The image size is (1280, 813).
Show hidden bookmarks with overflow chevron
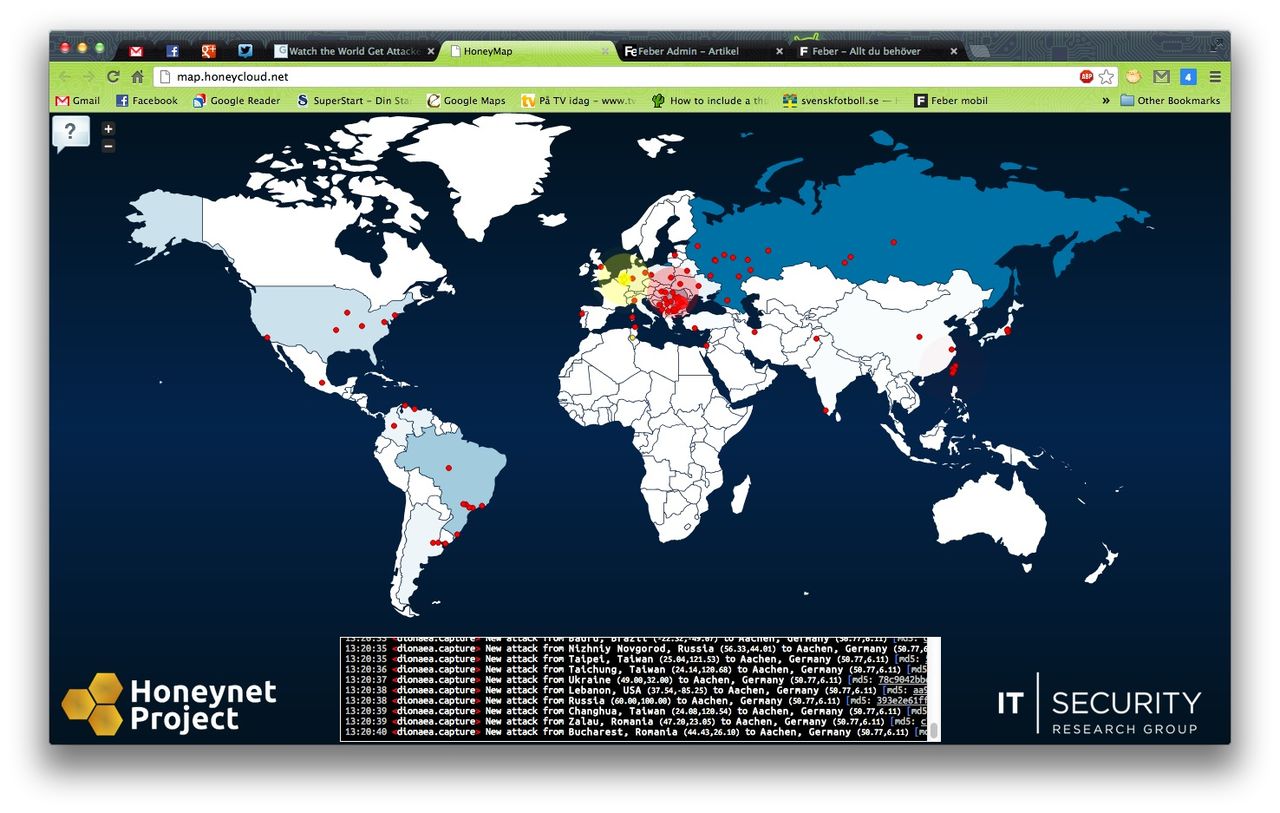coord(1106,100)
